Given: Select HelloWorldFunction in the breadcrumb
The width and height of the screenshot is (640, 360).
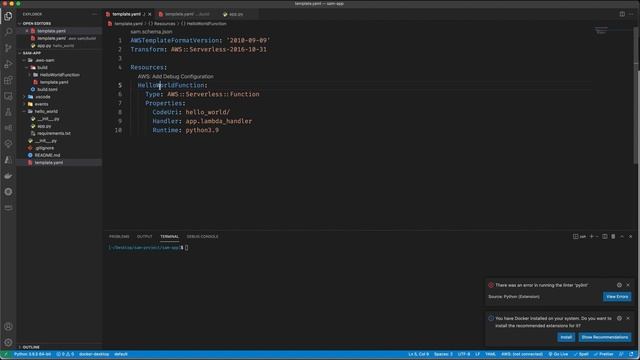Looking at the screenshot, I should pyautogui.click(x=207, y=24).
